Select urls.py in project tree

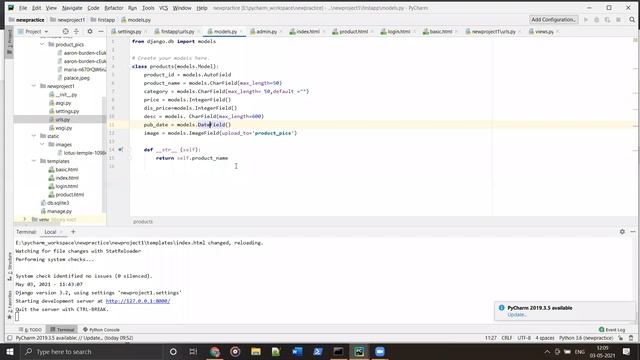click(62, 119)
